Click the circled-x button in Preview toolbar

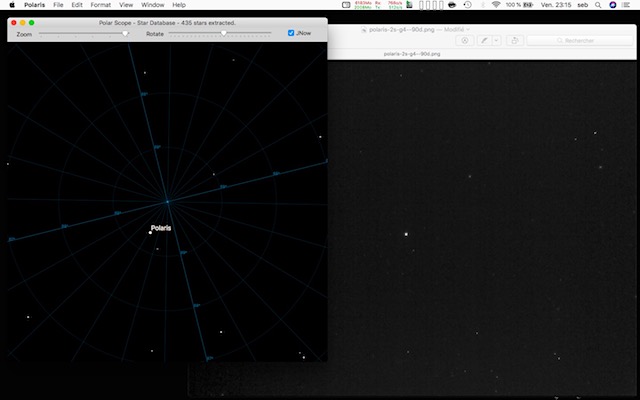tap(464, 40)
